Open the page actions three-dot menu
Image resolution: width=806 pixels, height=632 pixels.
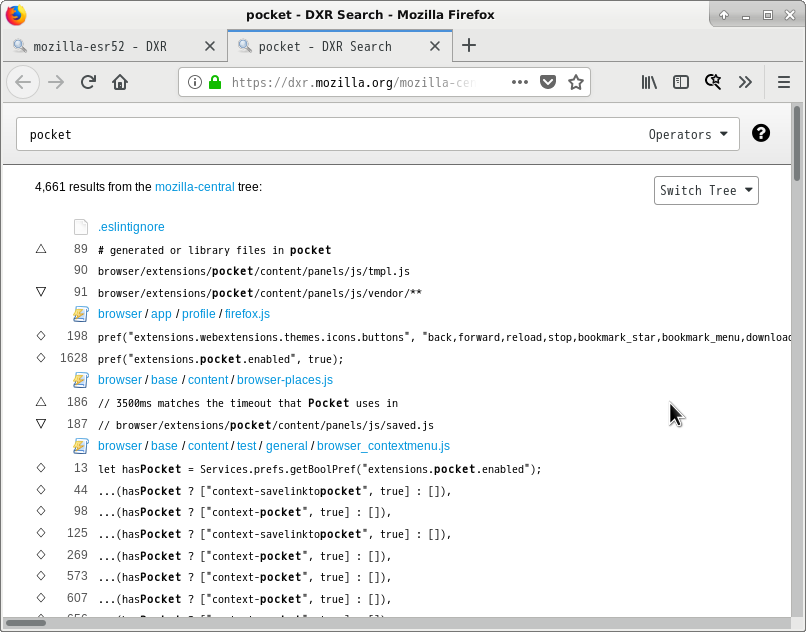click(x=520, y=82)
